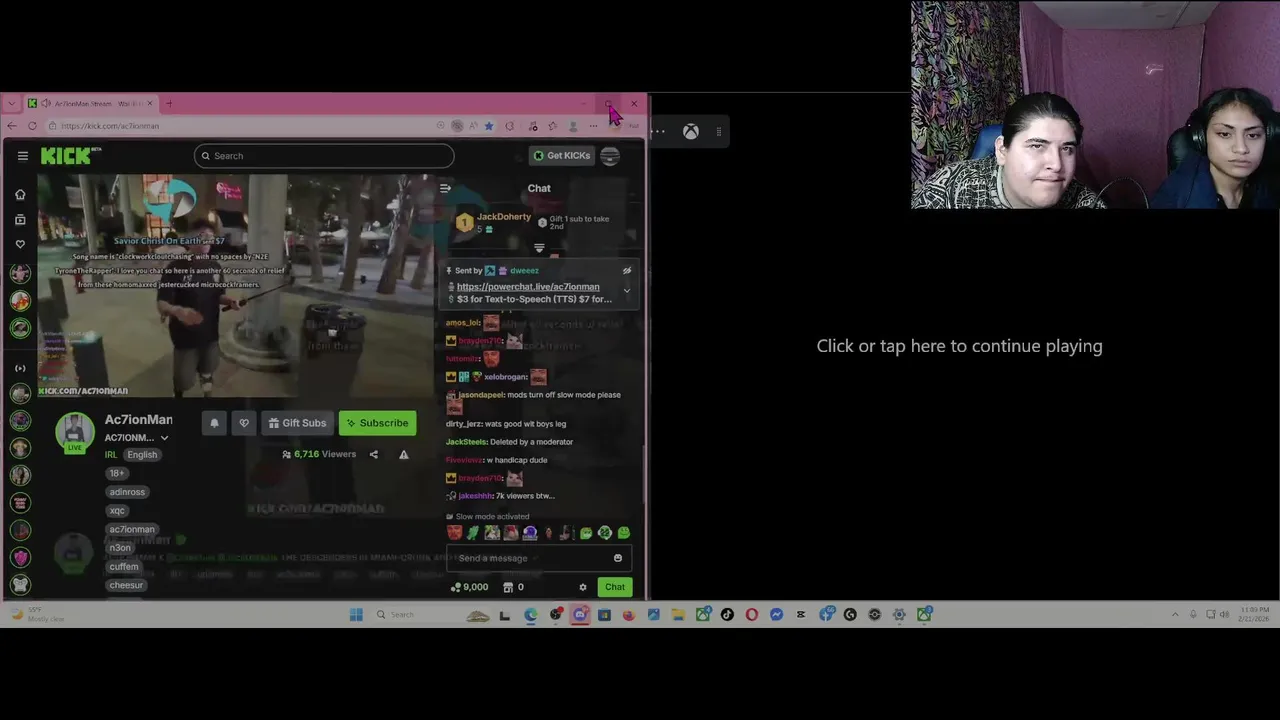
Task: Select the cuffem tag
Action: [124, 567]
